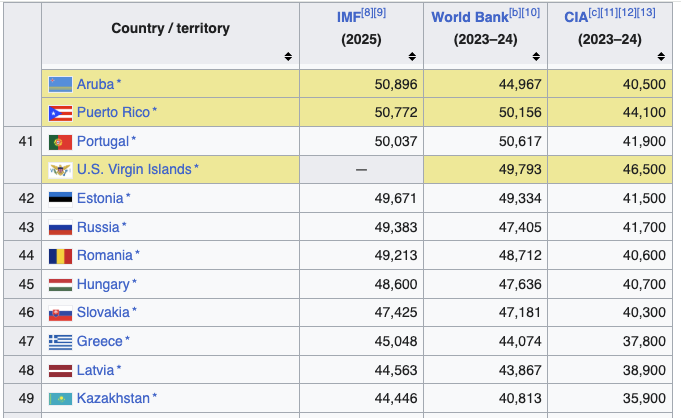Sort by World Bank column arrows
This screenshot has width=681, height=418.
point(536,56)
